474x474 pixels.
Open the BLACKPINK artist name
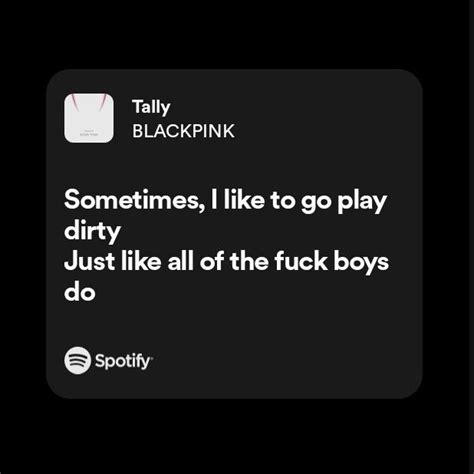coord(183,131)
